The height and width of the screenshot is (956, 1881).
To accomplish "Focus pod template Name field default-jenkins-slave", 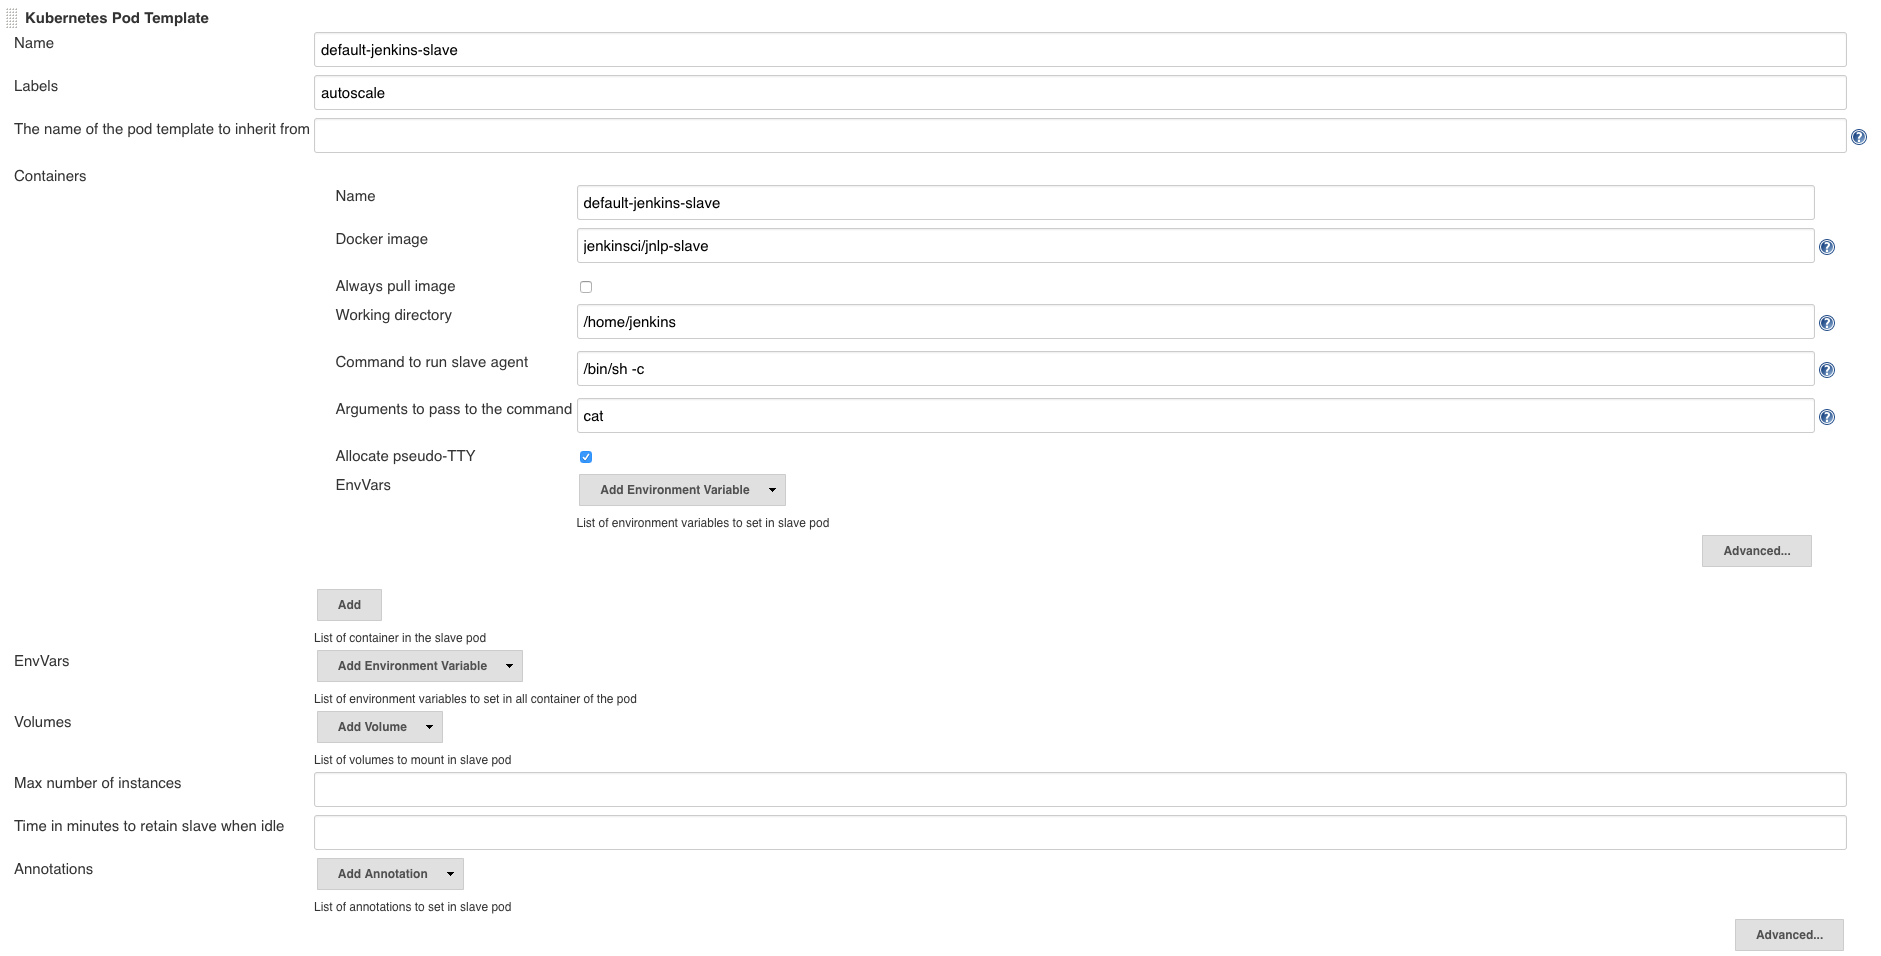I will point(1080,50).
